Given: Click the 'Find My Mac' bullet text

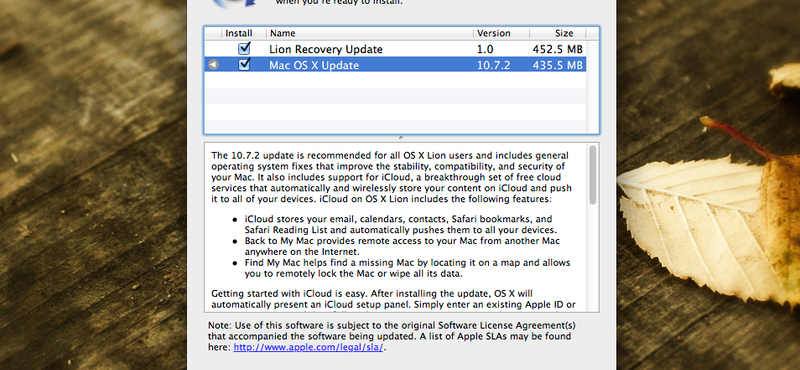Looking at the screenshot, I should (x=407, y=268).
